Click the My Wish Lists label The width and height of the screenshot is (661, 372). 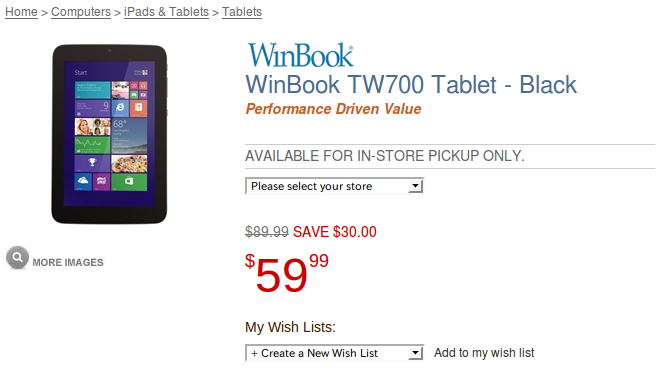[x=290, y=327]
